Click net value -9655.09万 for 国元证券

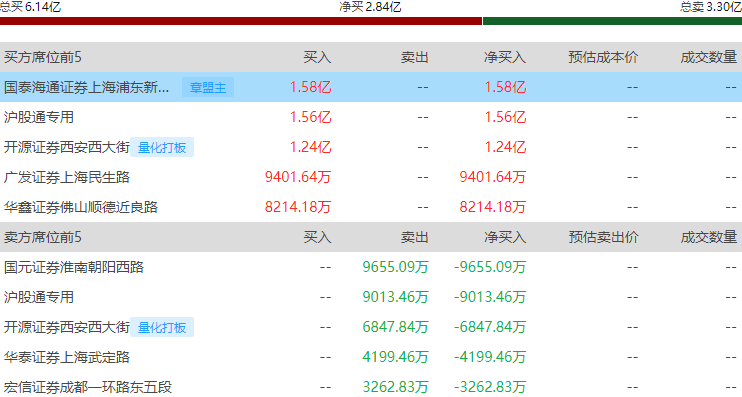(x=490, y=267)
